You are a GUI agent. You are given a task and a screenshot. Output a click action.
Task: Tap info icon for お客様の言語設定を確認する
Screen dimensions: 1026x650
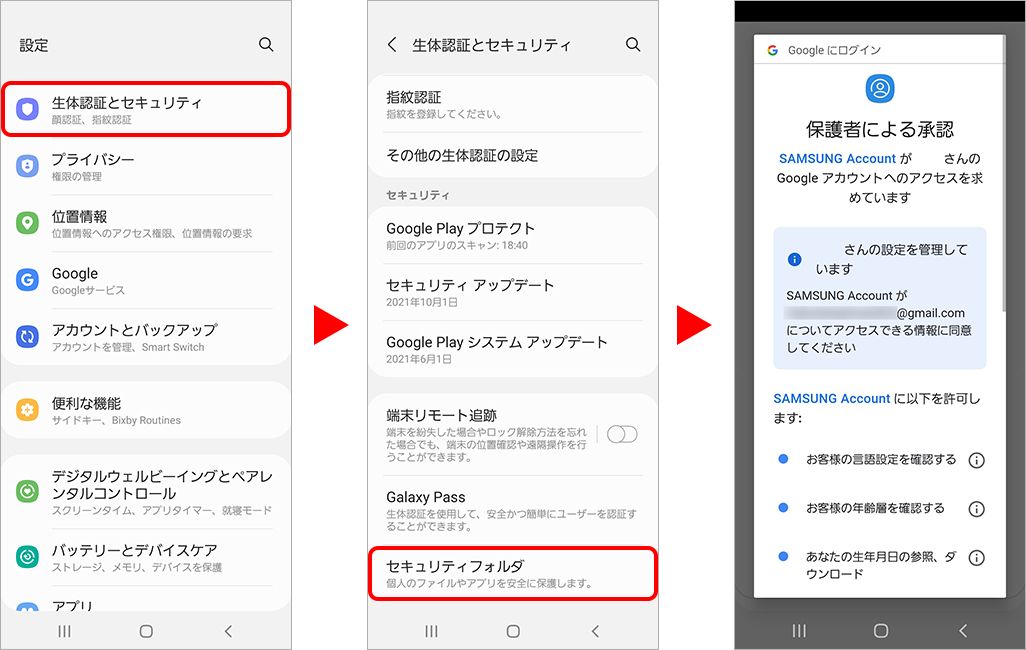coord(976,460)
